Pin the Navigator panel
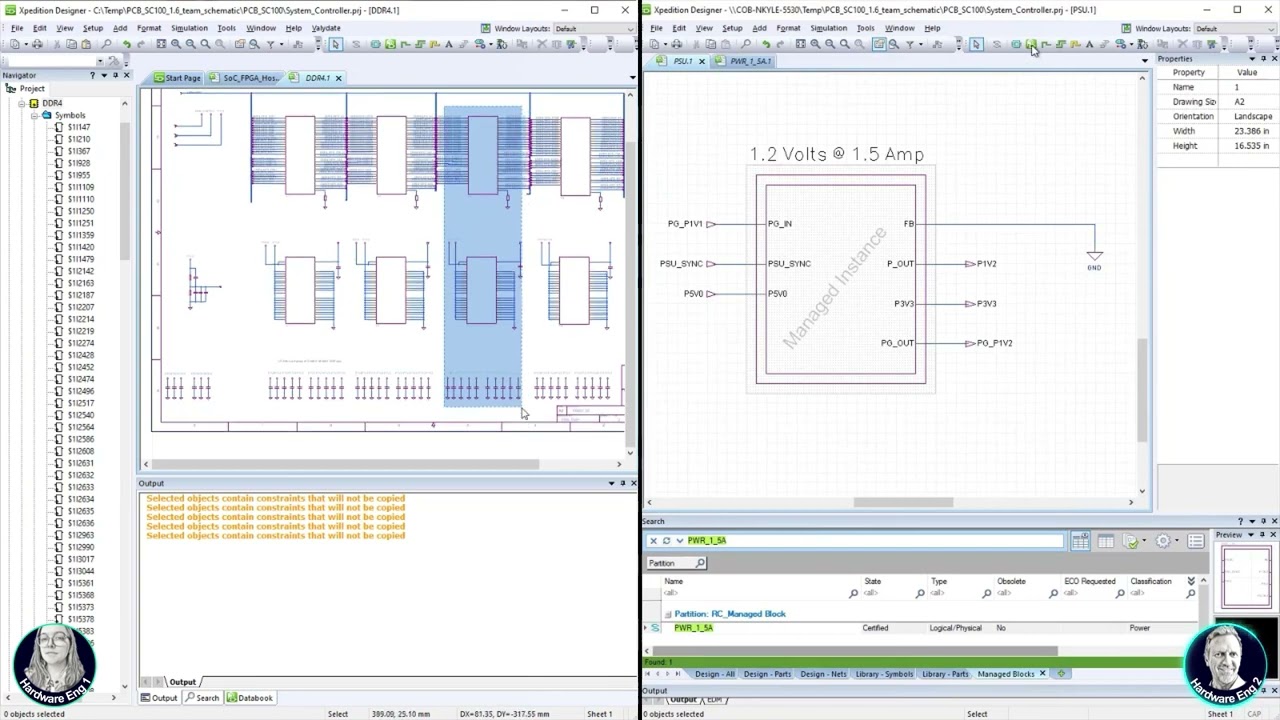Image resolution: width=1280 pixels, height=720 pixels. point(115,75)
